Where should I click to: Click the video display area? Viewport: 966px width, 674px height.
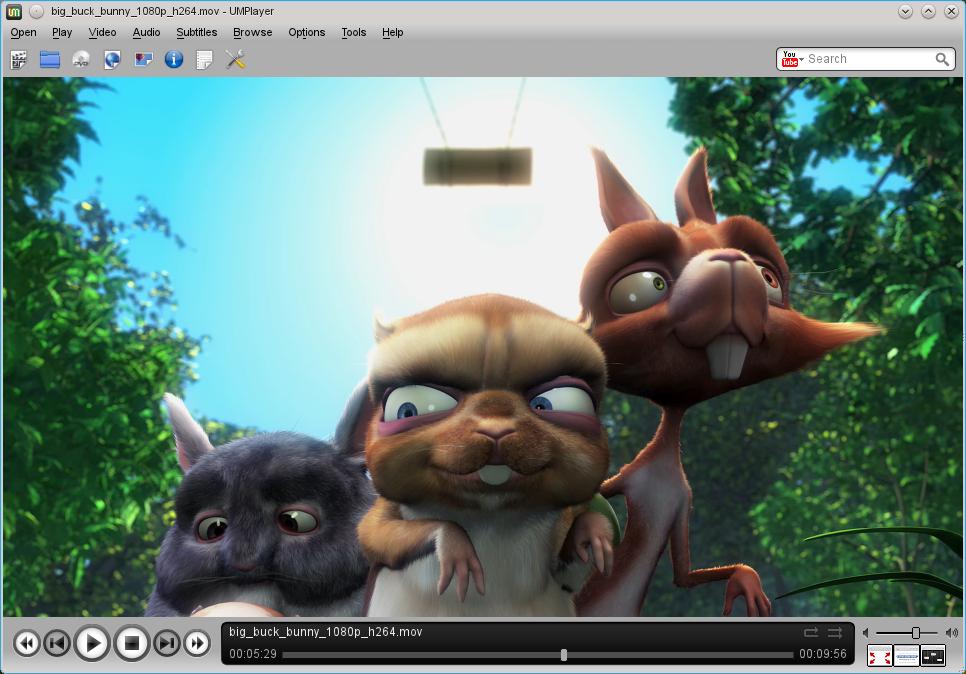[483, 346]
